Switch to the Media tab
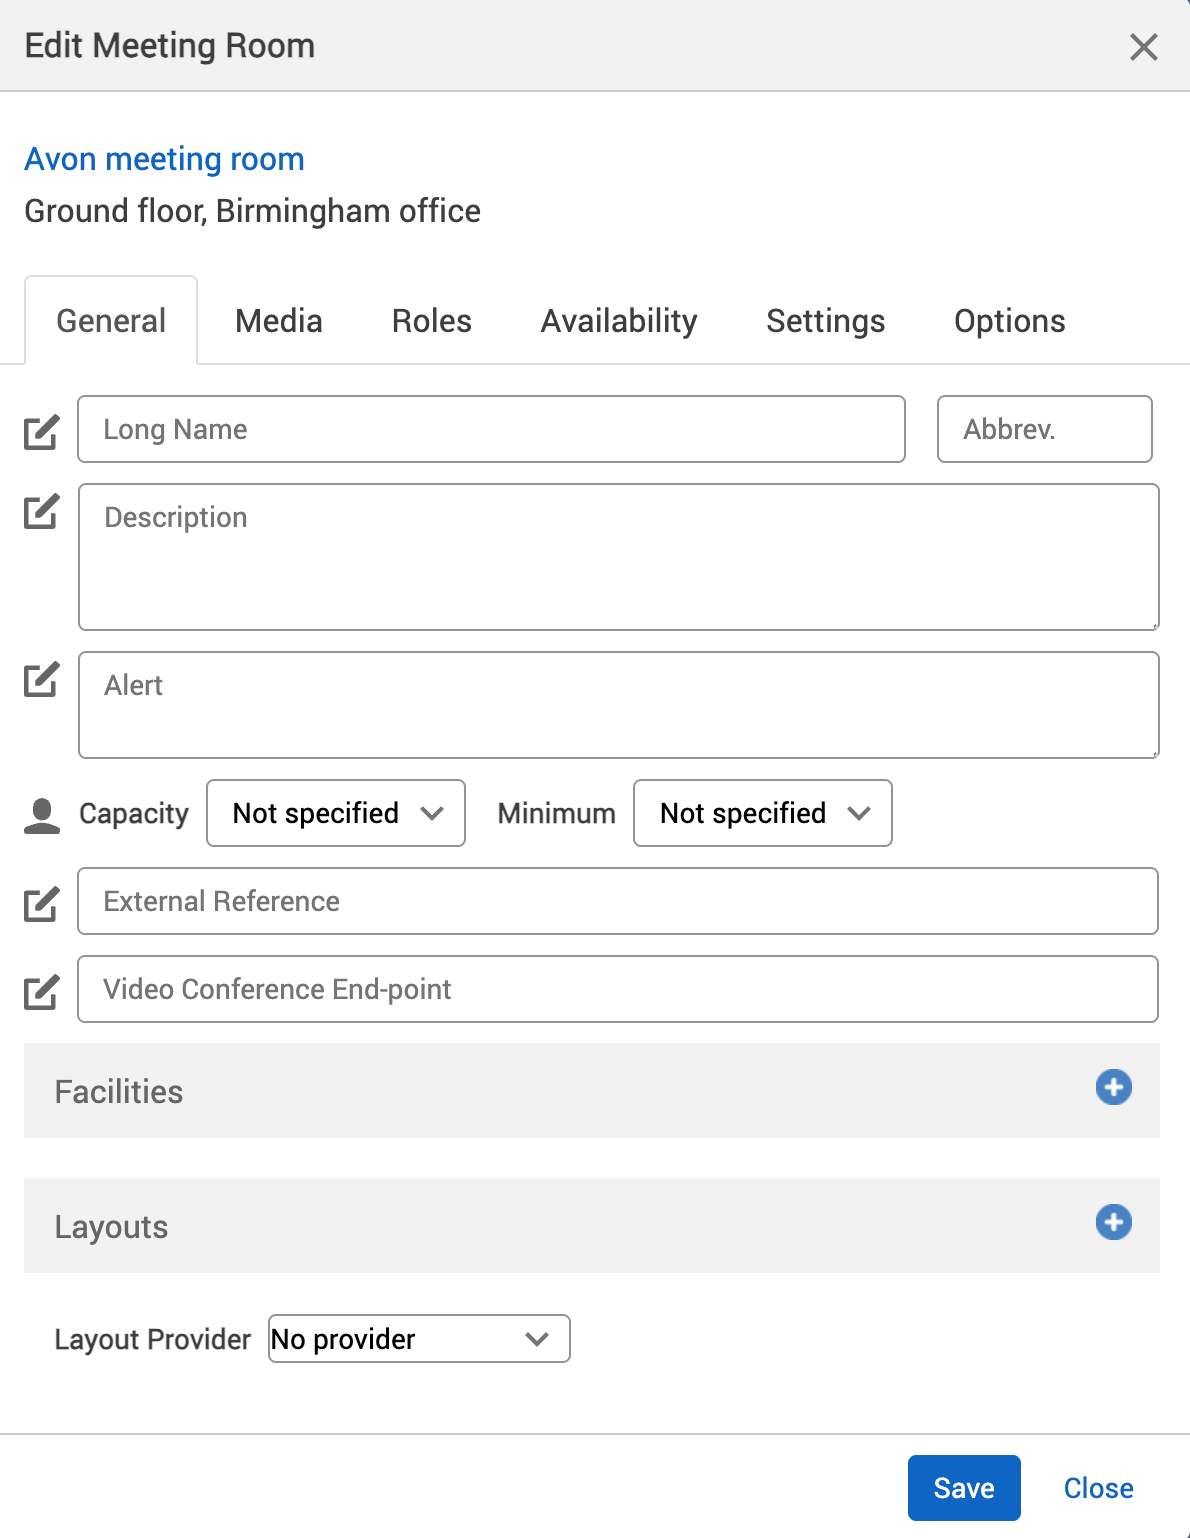The image size is (1190, 1538). (278, 320)
